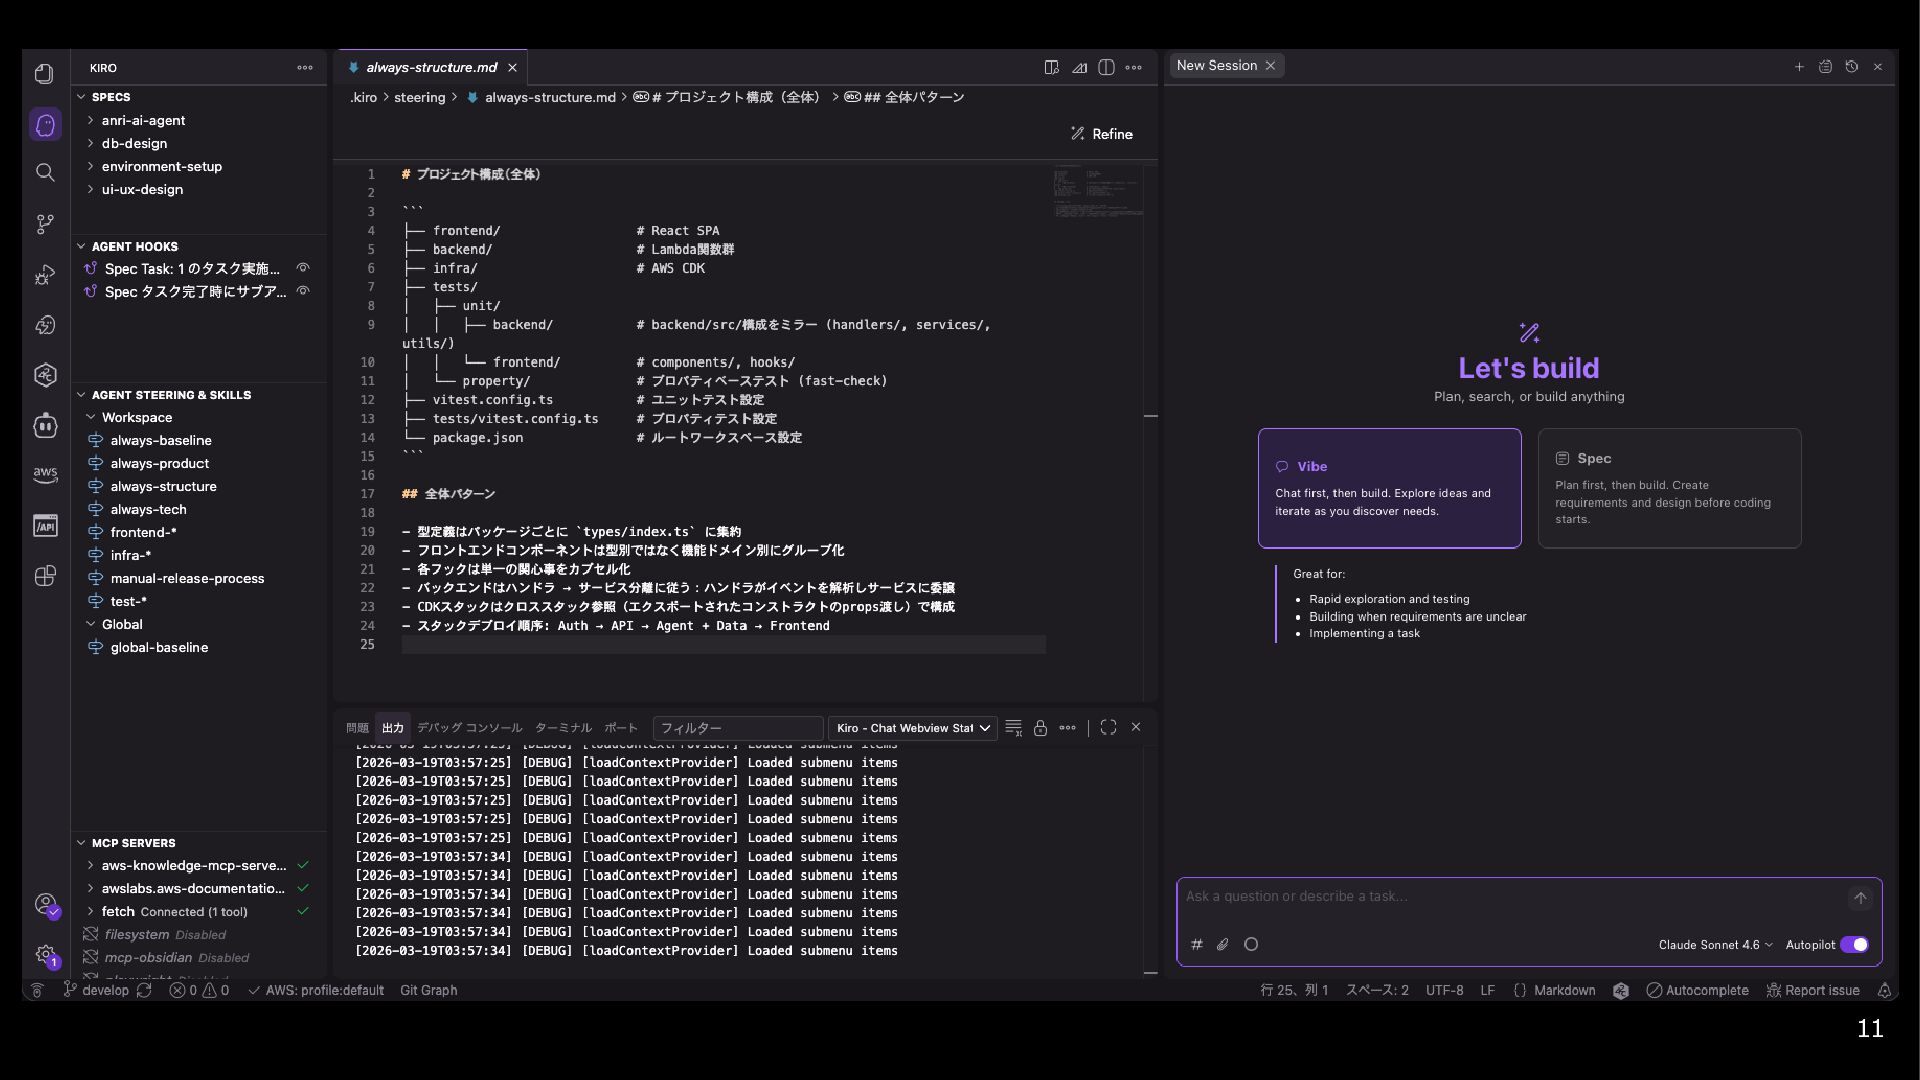Collapse the Workspace steering group

click(91, 417)
